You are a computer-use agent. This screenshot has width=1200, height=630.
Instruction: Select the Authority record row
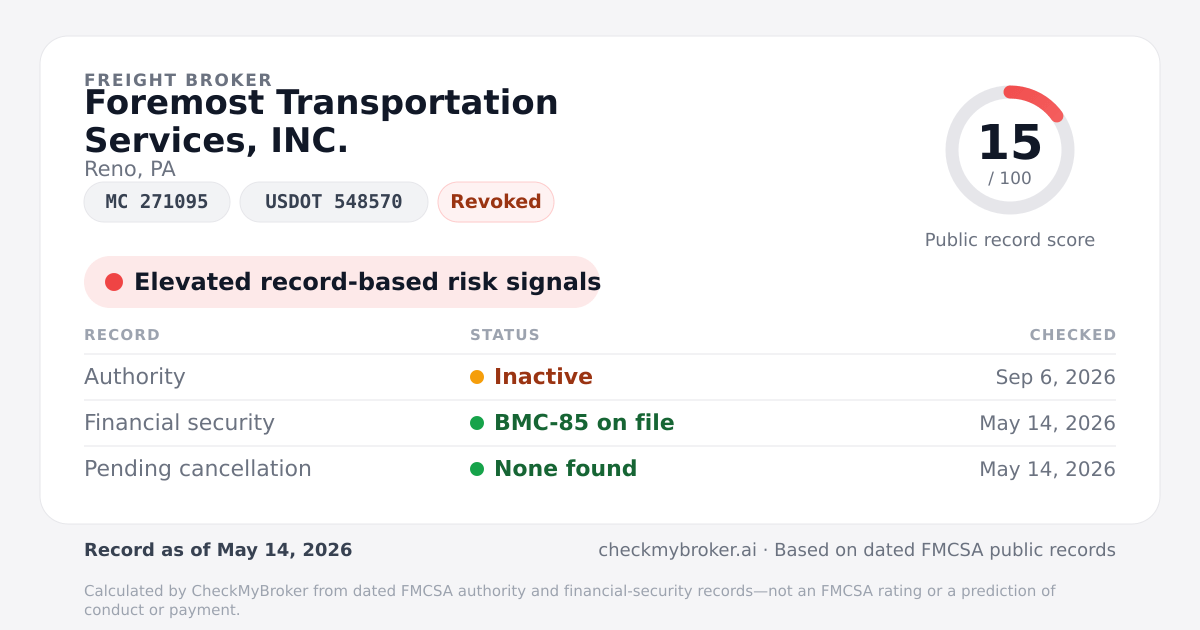pyautogui.click(x=600, y=377)
